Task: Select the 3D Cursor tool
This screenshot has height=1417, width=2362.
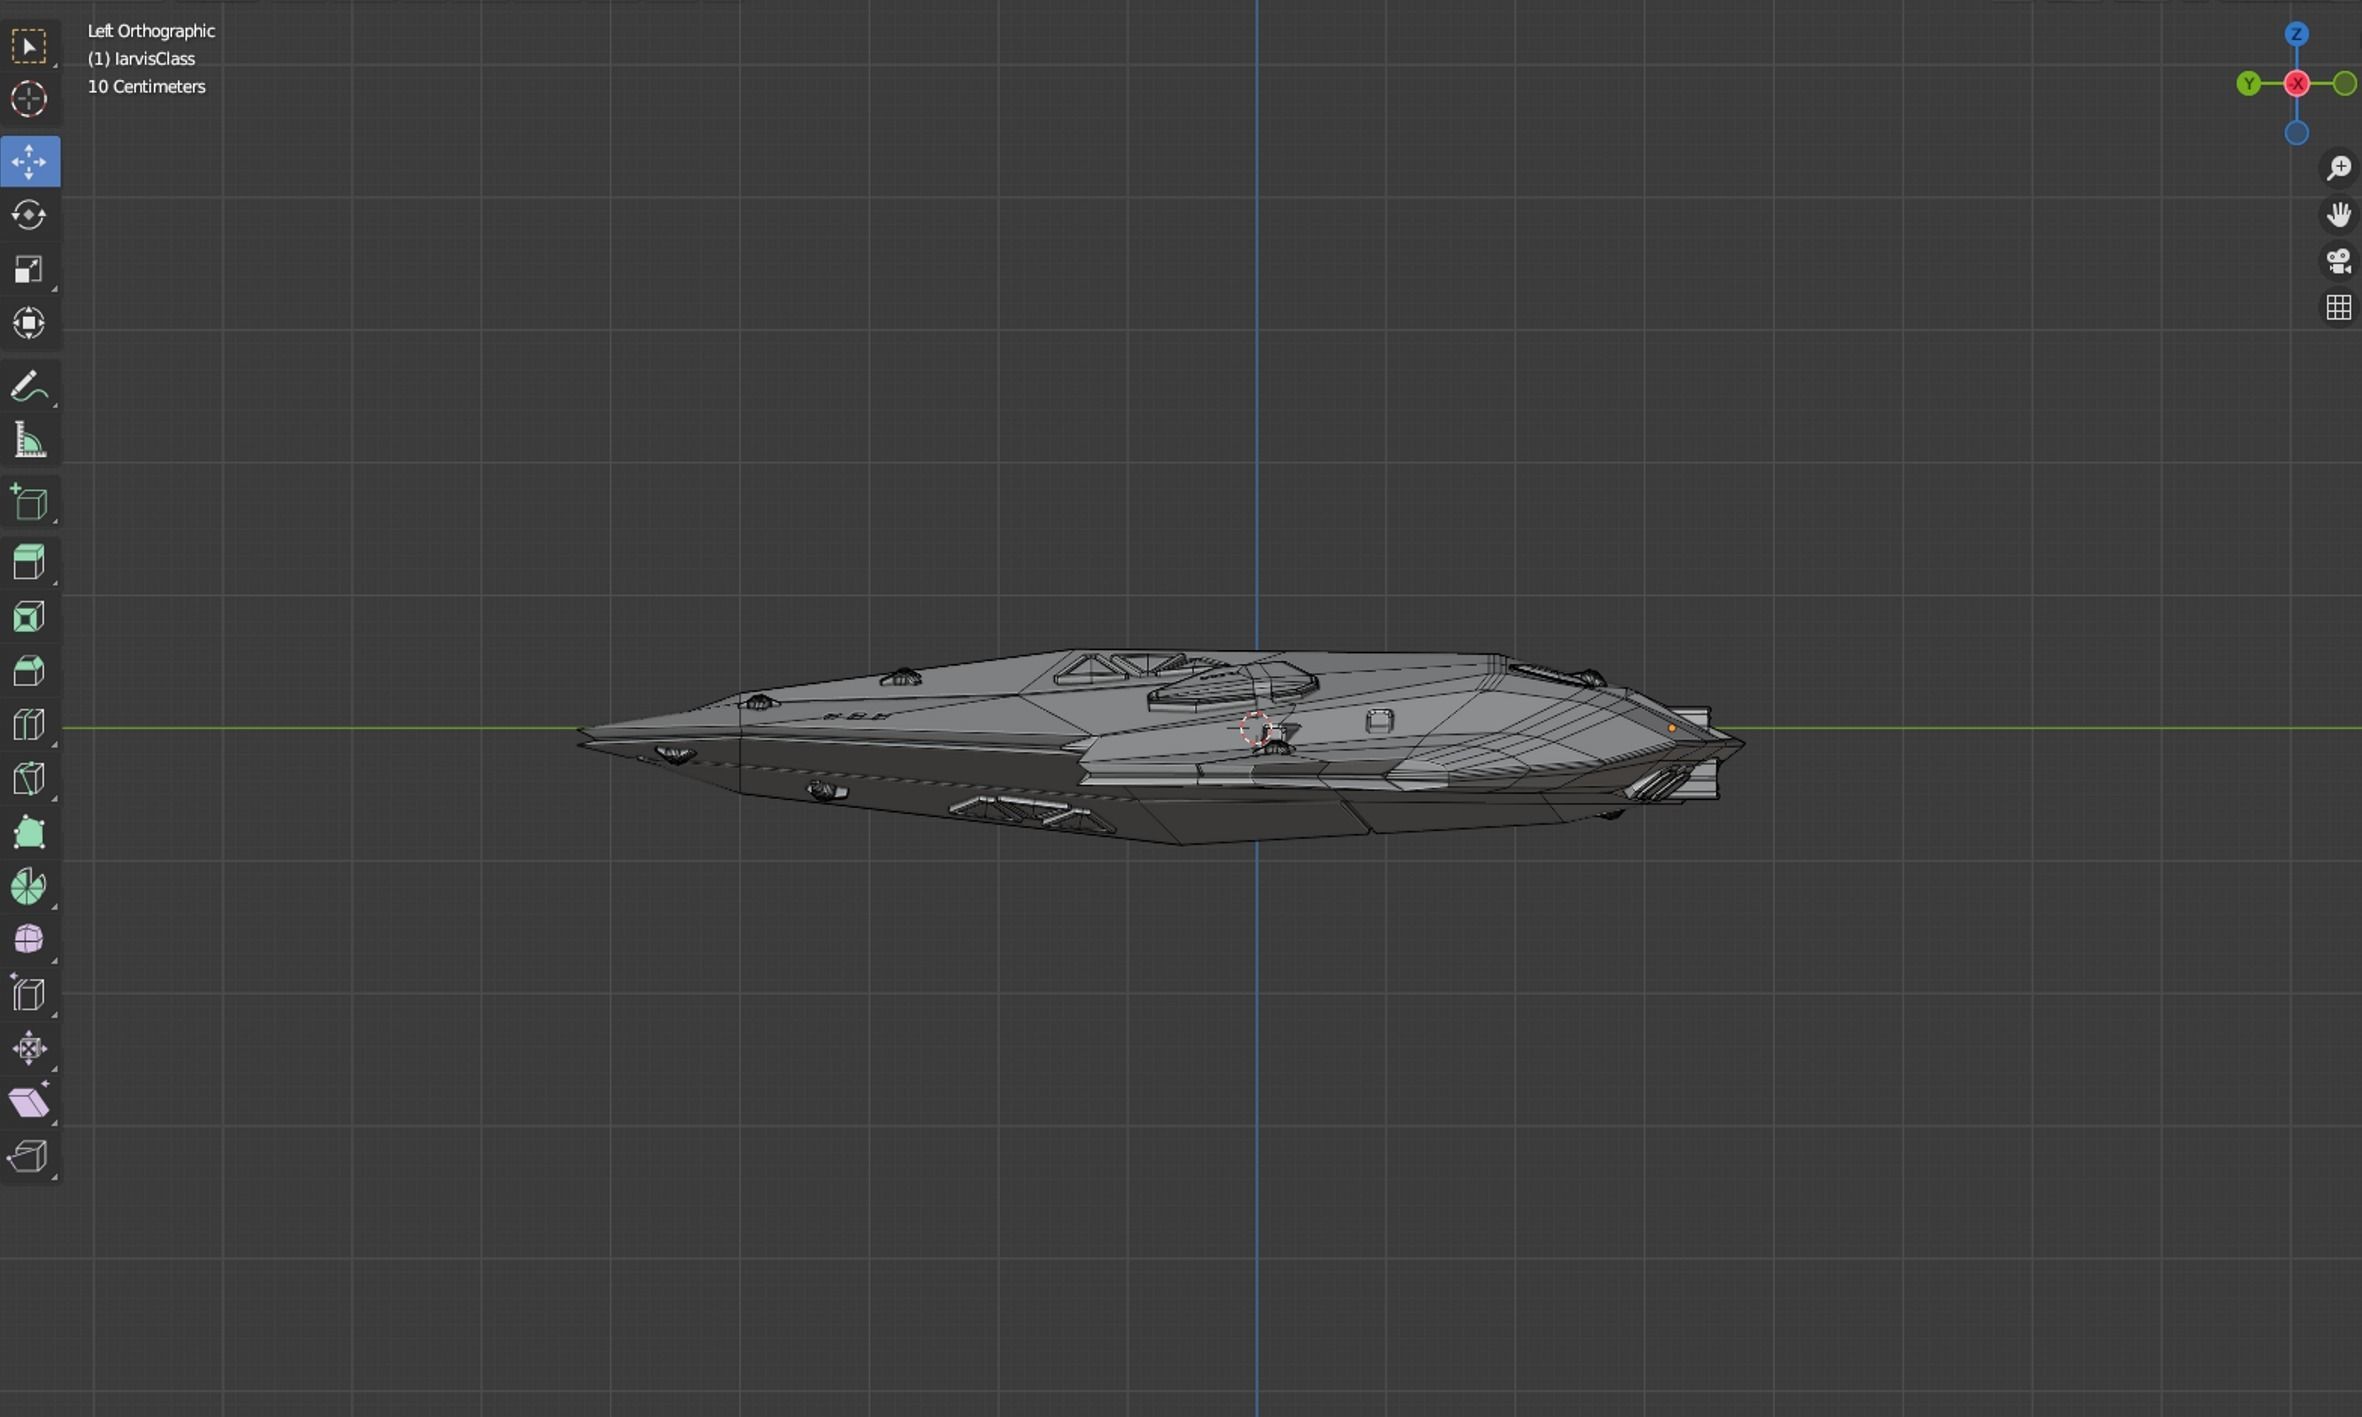Action: [x=29, y=99]
